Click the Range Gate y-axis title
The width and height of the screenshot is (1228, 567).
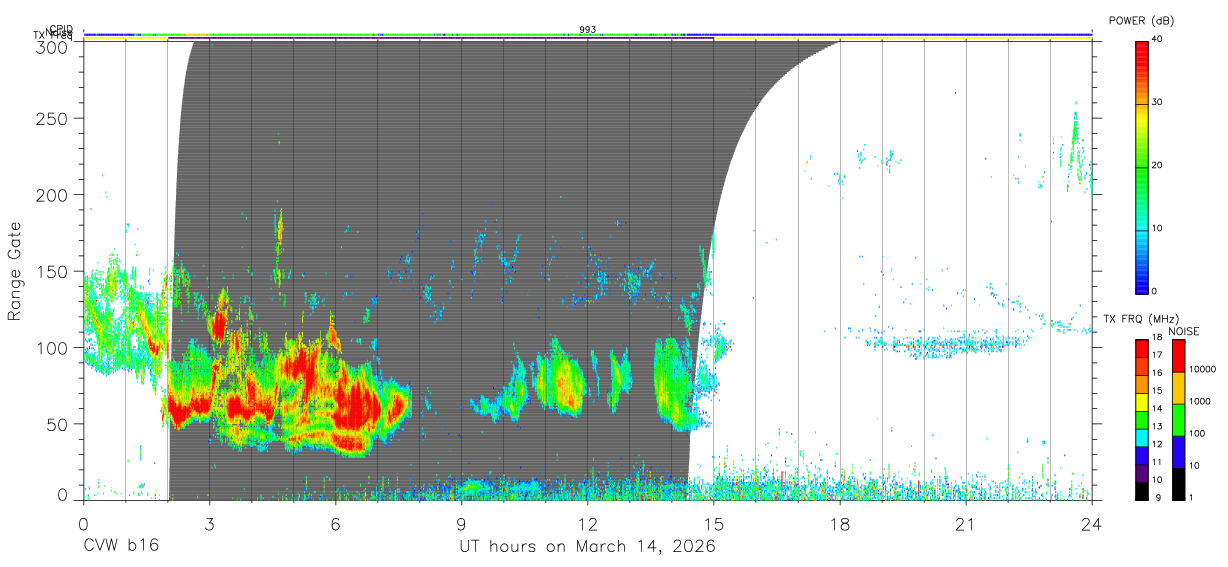(x=16, y=271)
